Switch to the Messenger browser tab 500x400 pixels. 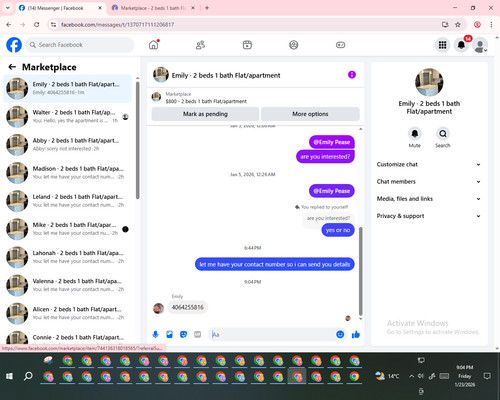60,8
